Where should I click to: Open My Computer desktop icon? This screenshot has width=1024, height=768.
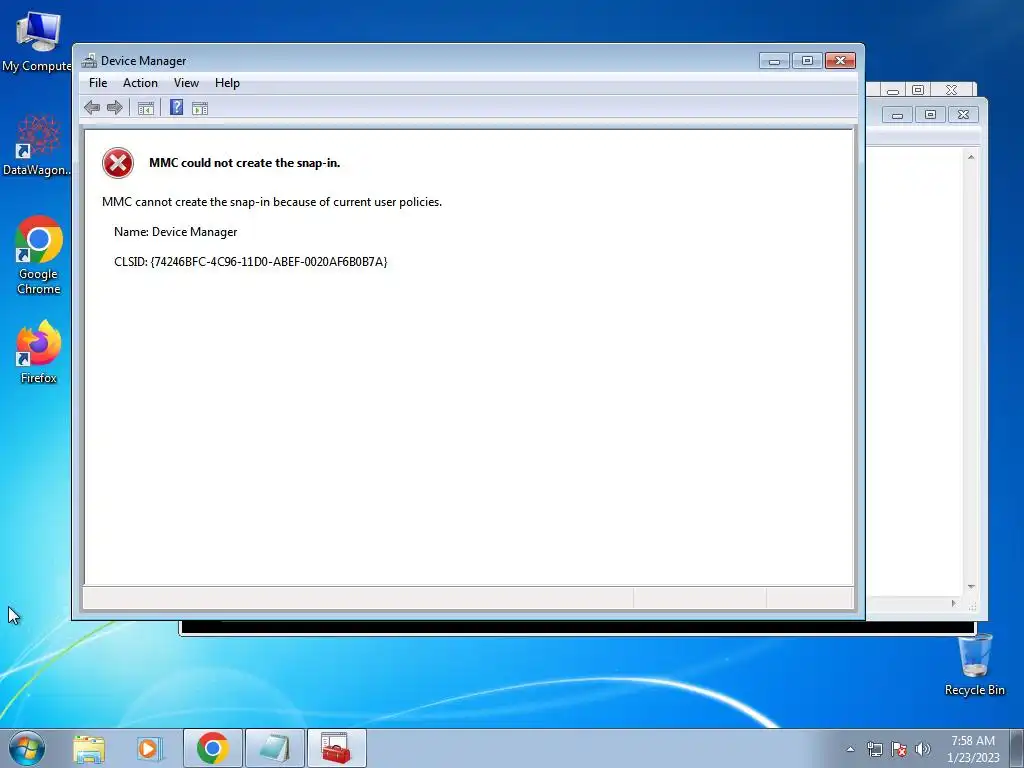click(37, 40)
